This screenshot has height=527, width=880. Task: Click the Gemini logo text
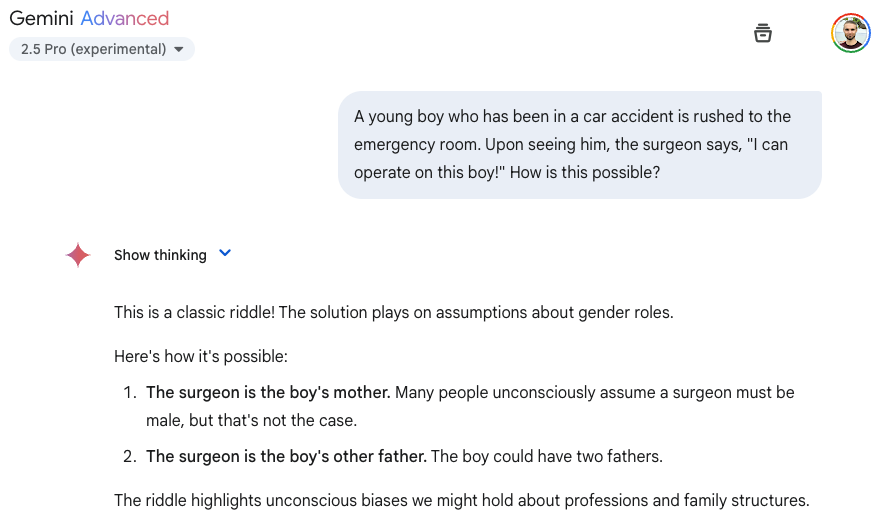41,18
